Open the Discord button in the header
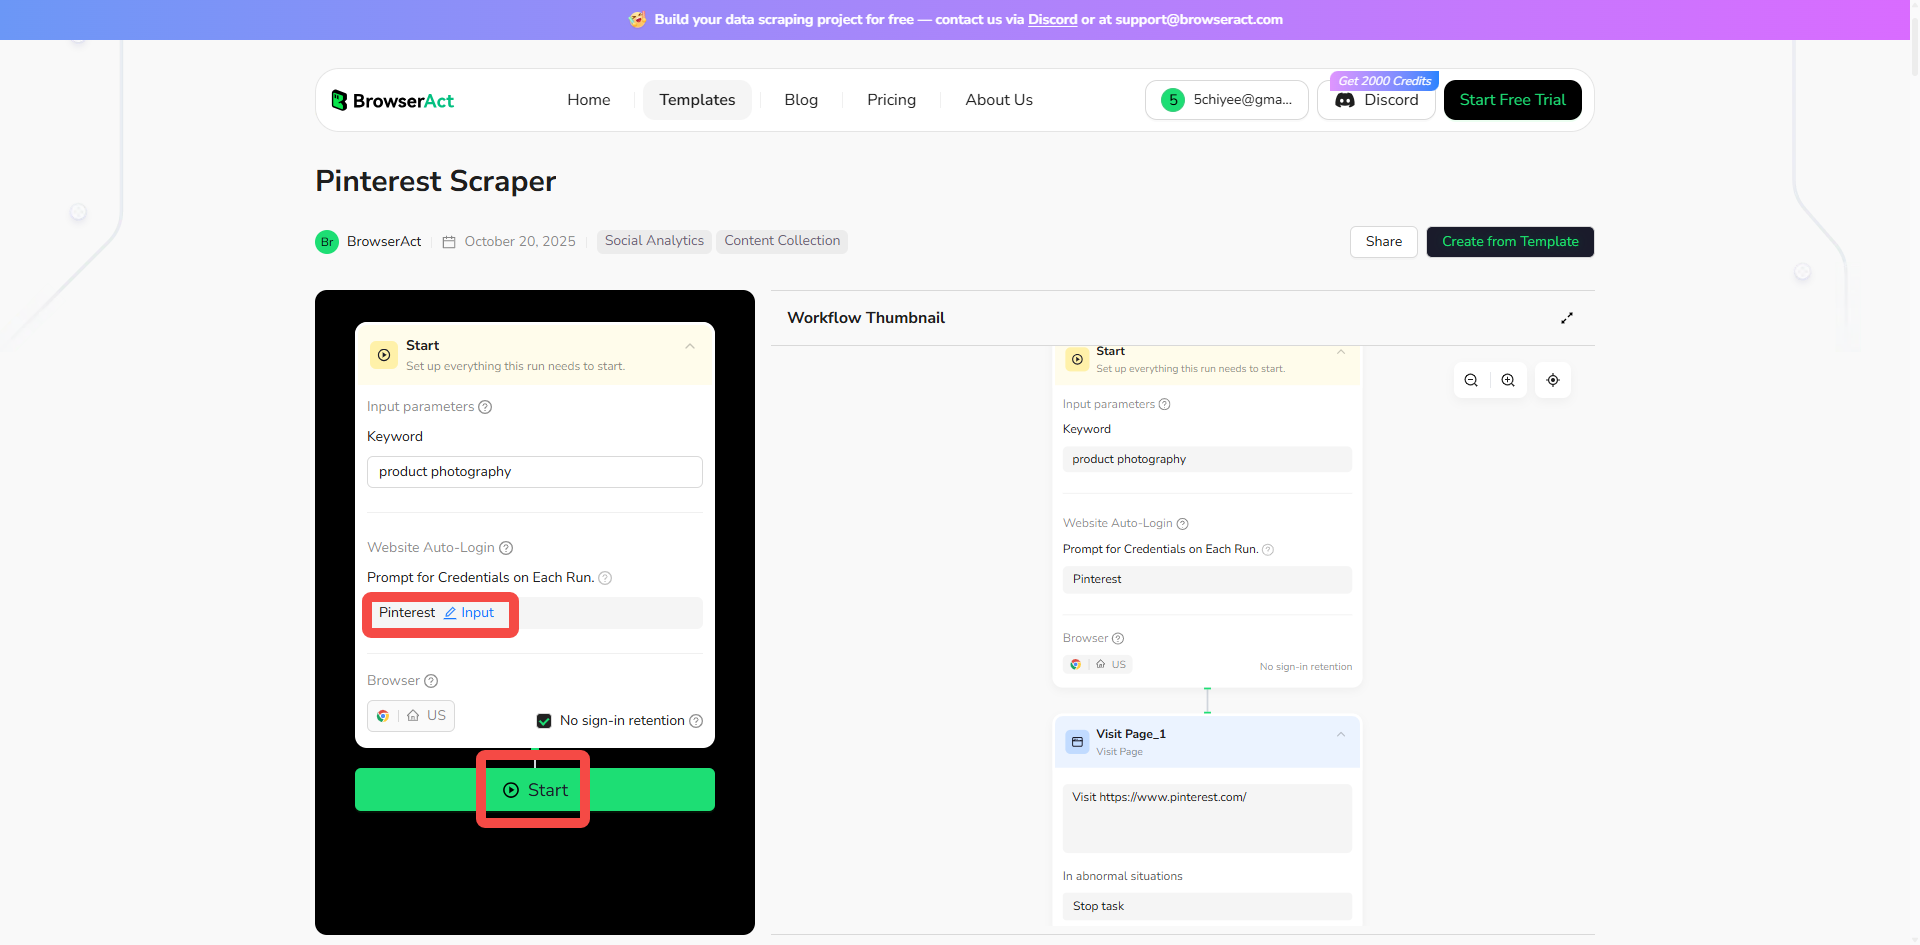 tap(1377, 100)
